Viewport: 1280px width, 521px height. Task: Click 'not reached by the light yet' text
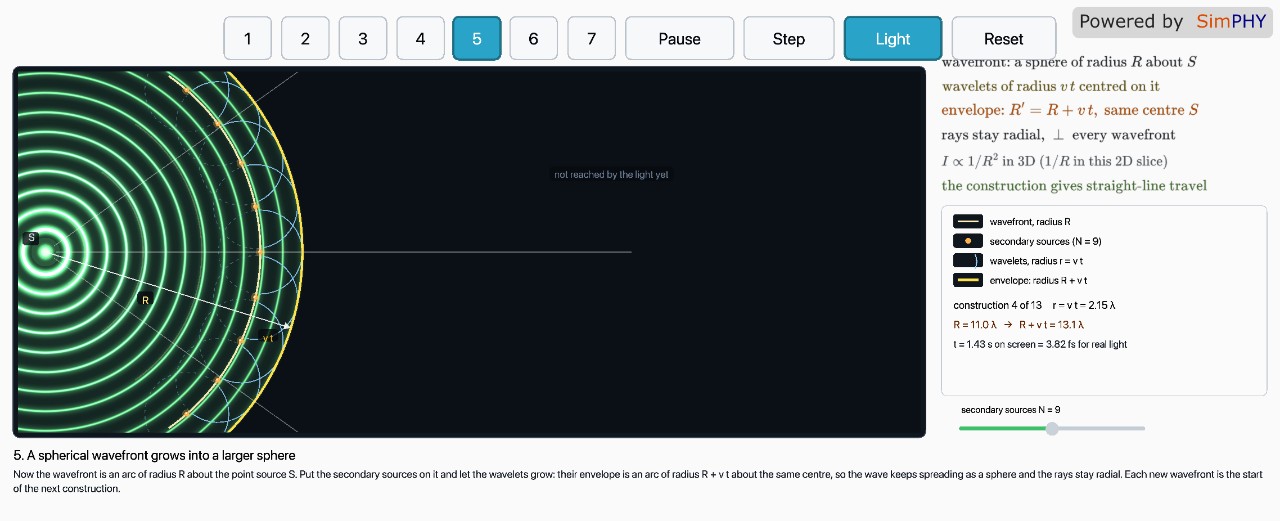pos(611,175)
